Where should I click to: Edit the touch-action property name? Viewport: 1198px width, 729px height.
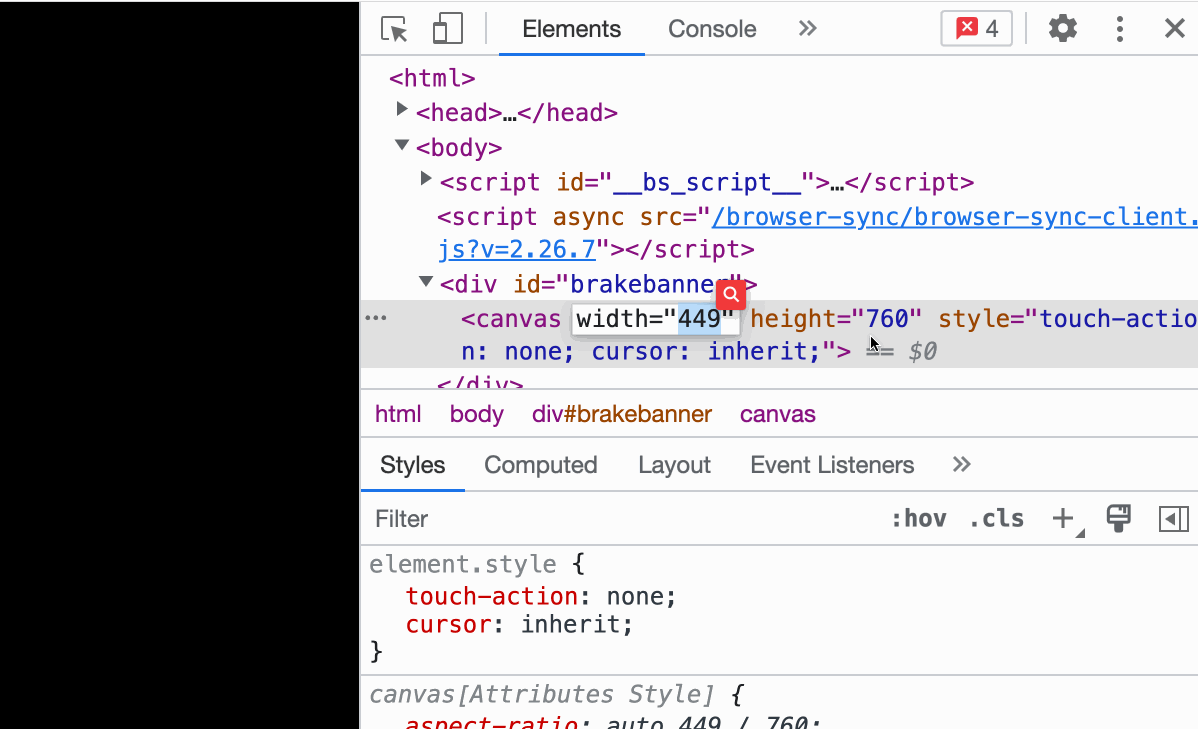click(x=491, y=596)
